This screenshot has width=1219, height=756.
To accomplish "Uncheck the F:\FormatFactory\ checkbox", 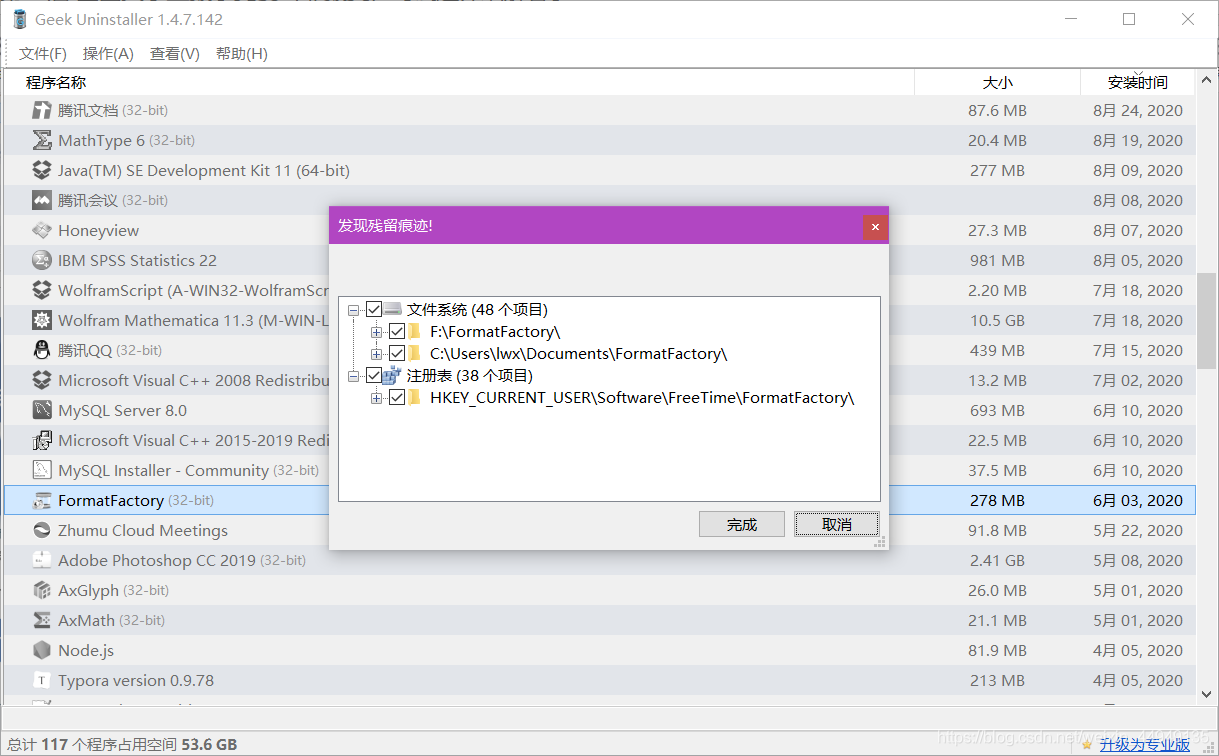I will 397,331.
